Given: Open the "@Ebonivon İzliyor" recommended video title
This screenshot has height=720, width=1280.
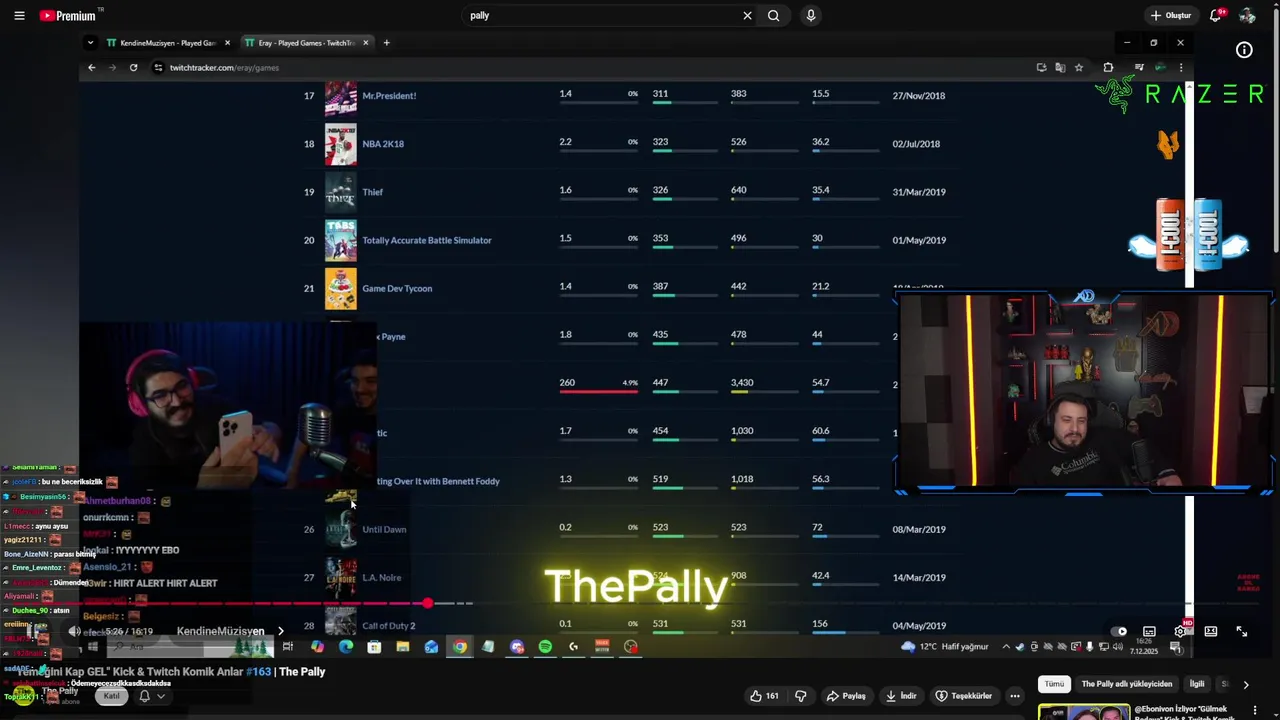Looking at the screenshot, I should tap(1181, 712).
